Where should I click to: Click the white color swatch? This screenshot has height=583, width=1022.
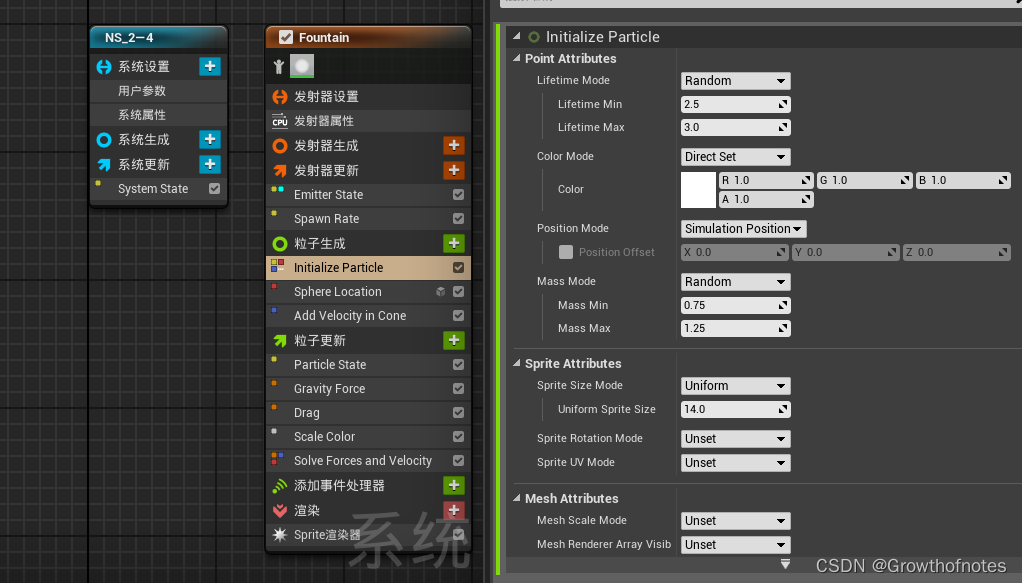point(697,189)
